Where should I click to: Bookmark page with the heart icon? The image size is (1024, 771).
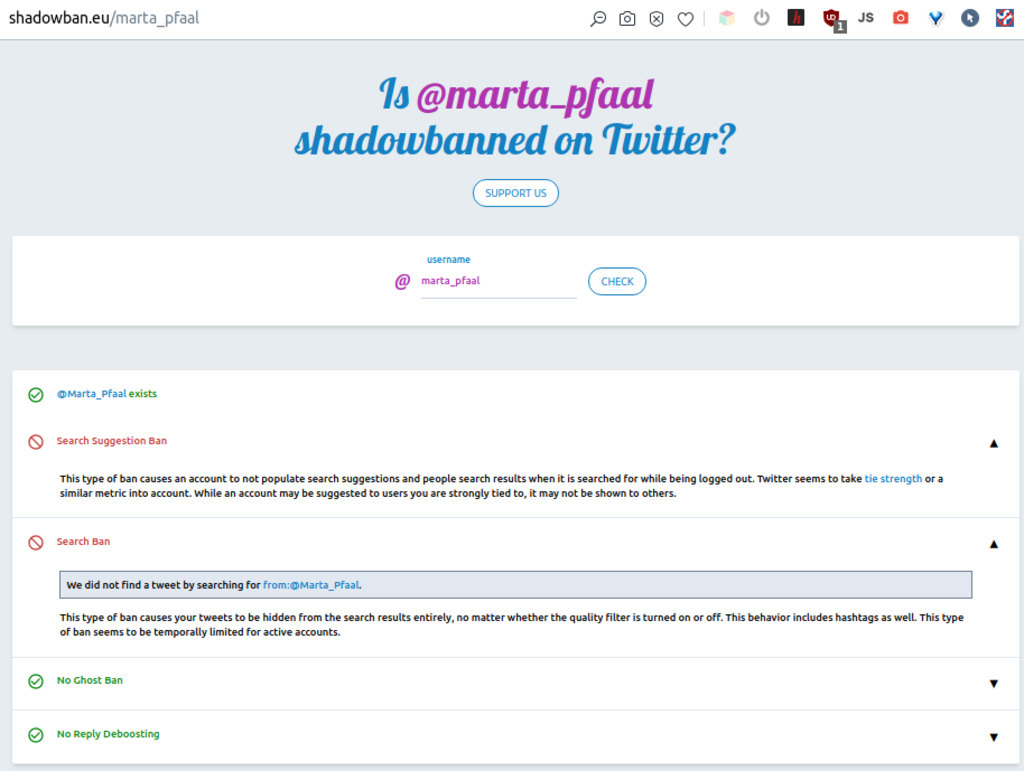pyautogui.click(x=685, y=19)
